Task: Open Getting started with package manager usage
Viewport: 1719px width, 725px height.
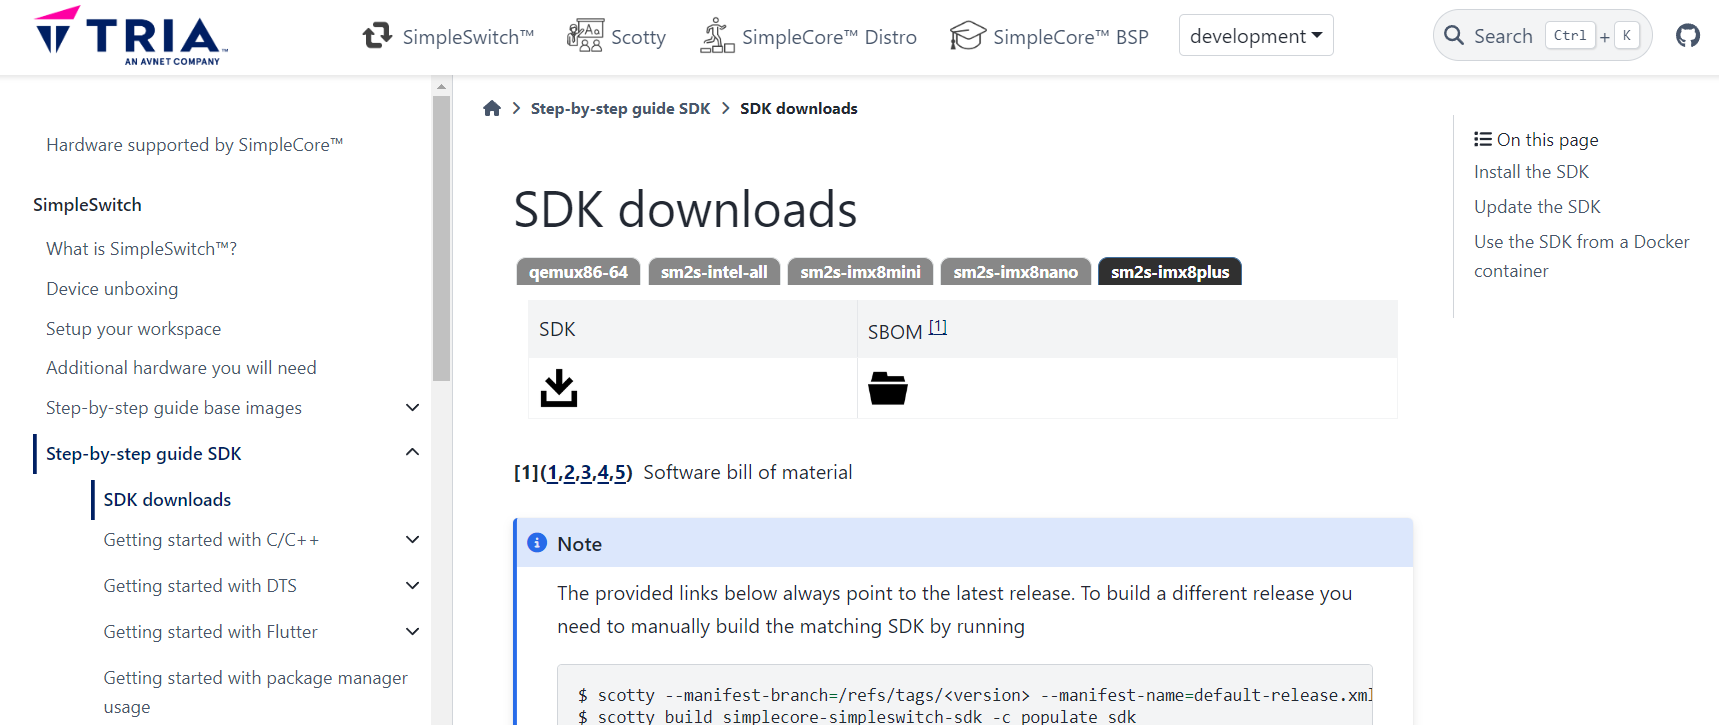Action: [x=255, y=692]
